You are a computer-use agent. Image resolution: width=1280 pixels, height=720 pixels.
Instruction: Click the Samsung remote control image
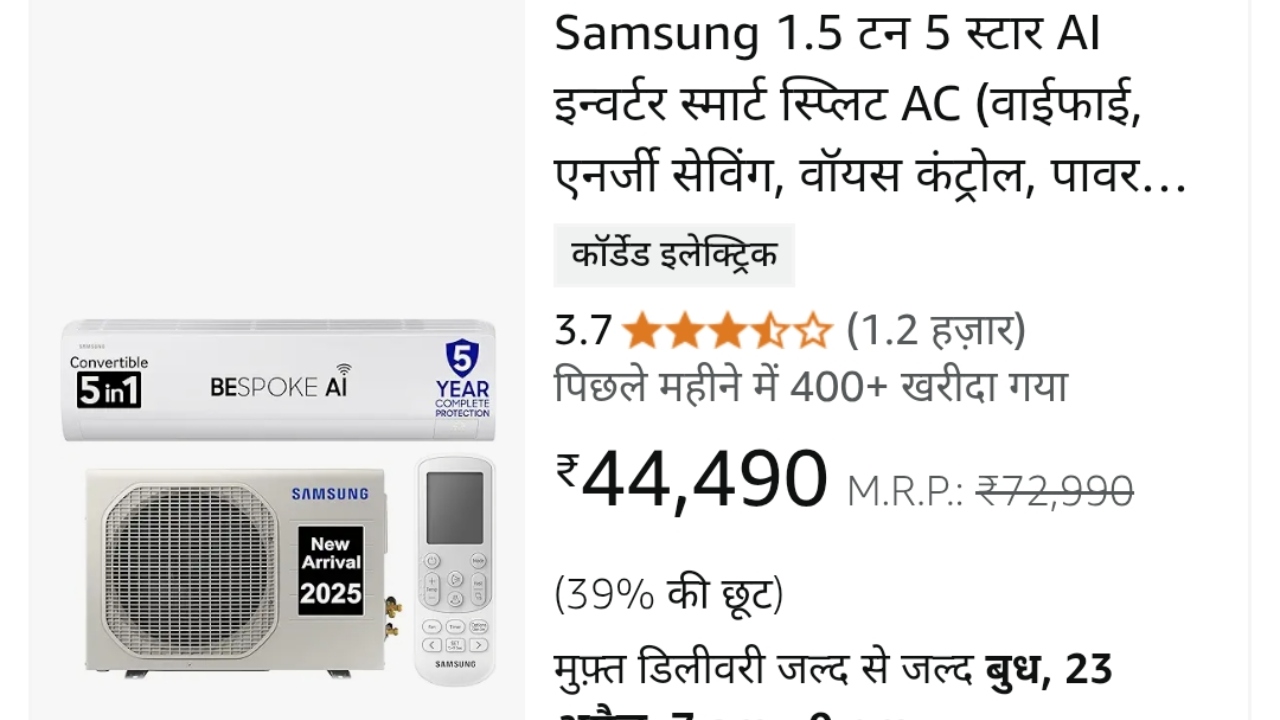(x=455, y=569)
